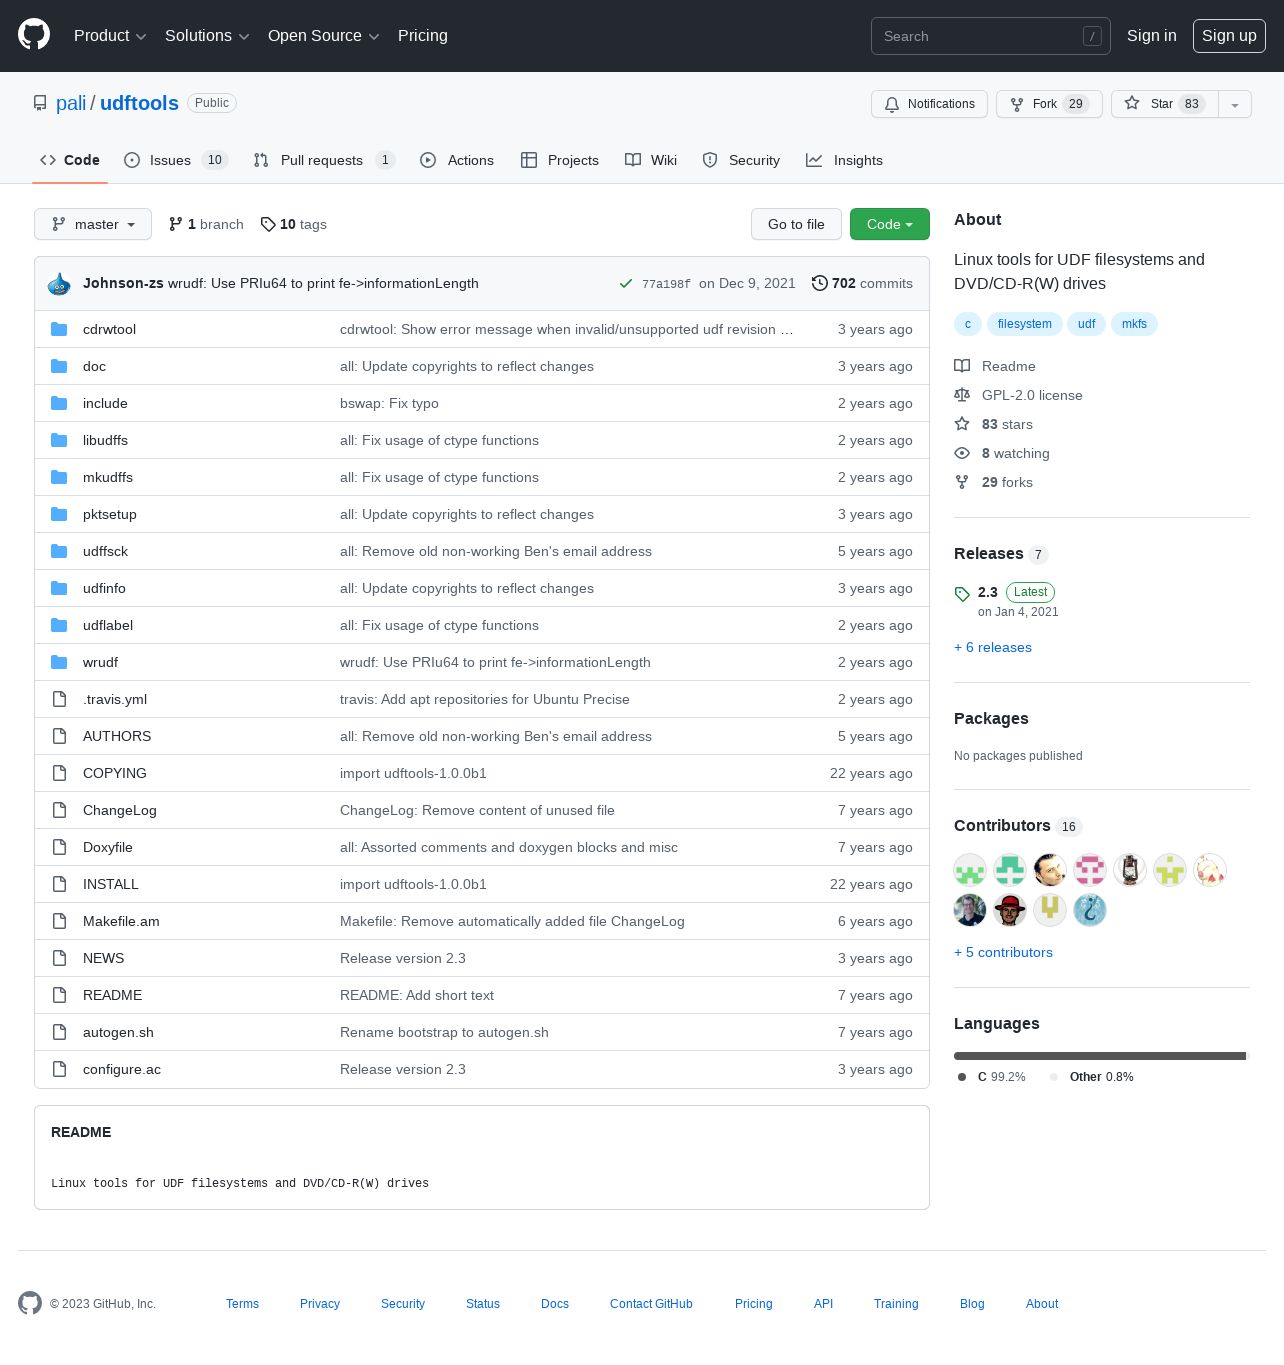Select the mkfs topic tag
The image size is (1284, 1365).
[1134, 324]
